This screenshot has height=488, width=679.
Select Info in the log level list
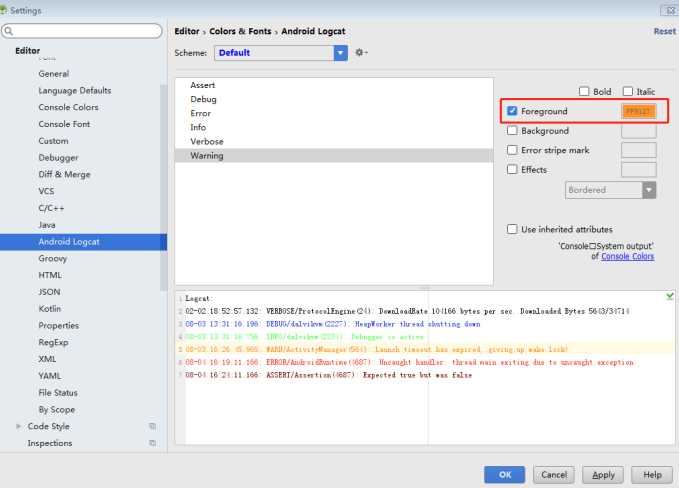[334, 127]
